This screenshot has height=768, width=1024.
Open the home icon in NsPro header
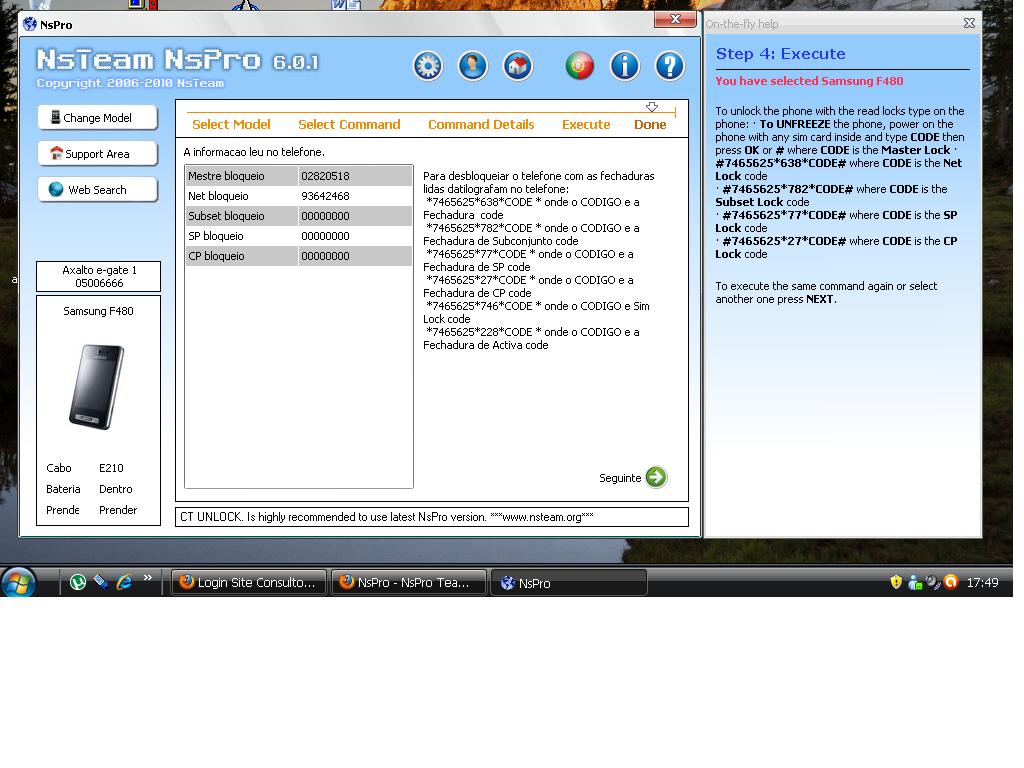(x=518, y=66)
